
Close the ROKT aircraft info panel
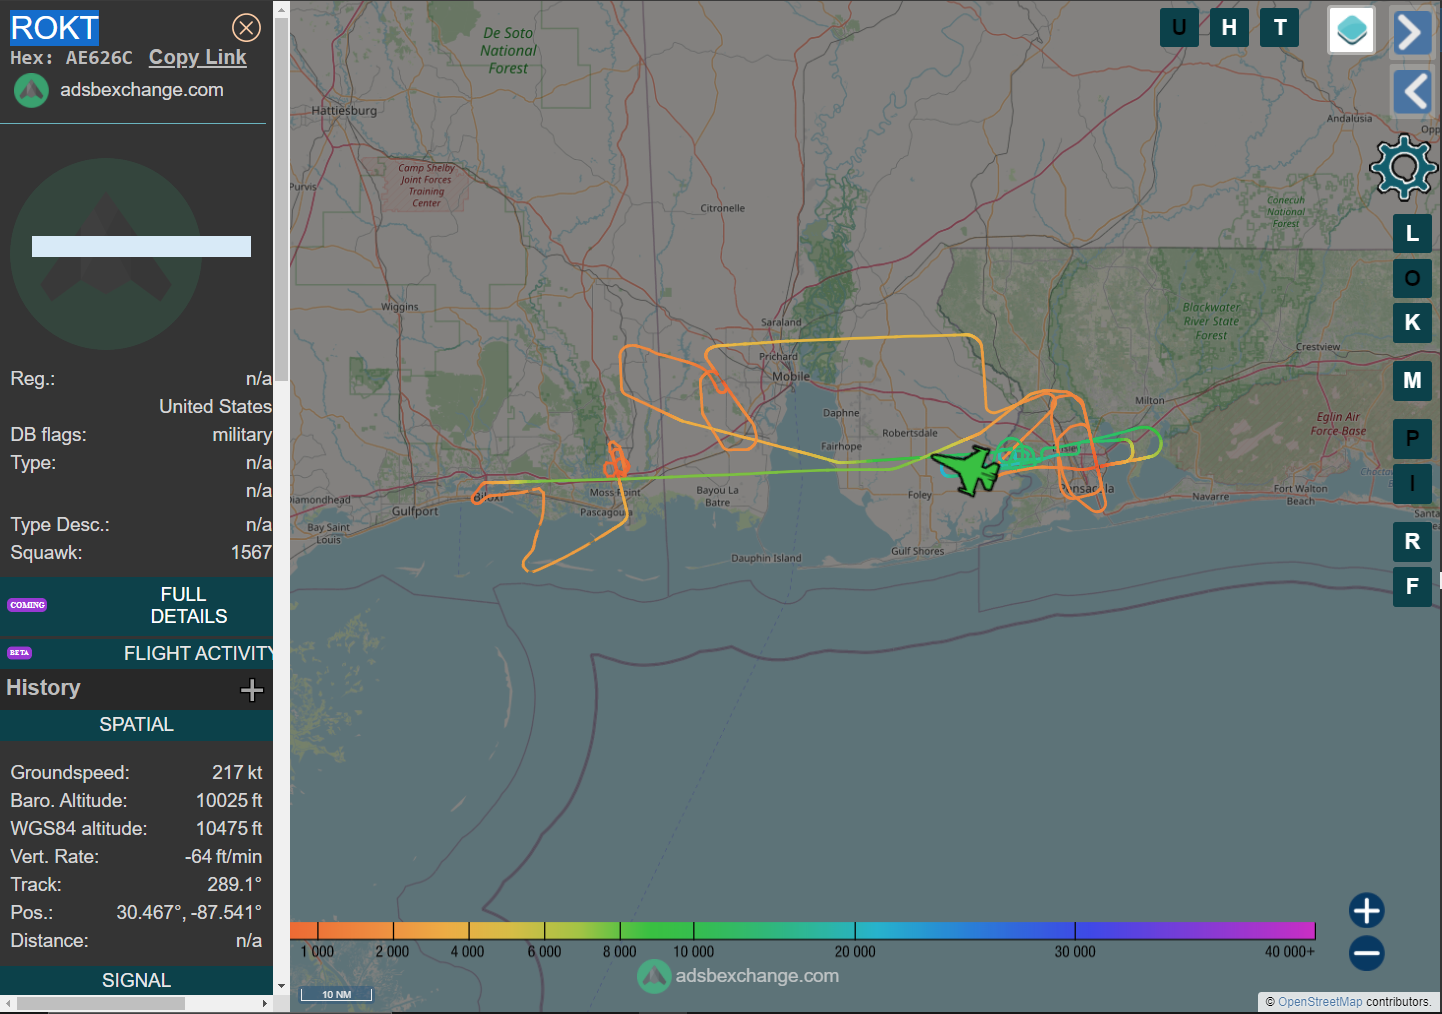click(246, 27)
